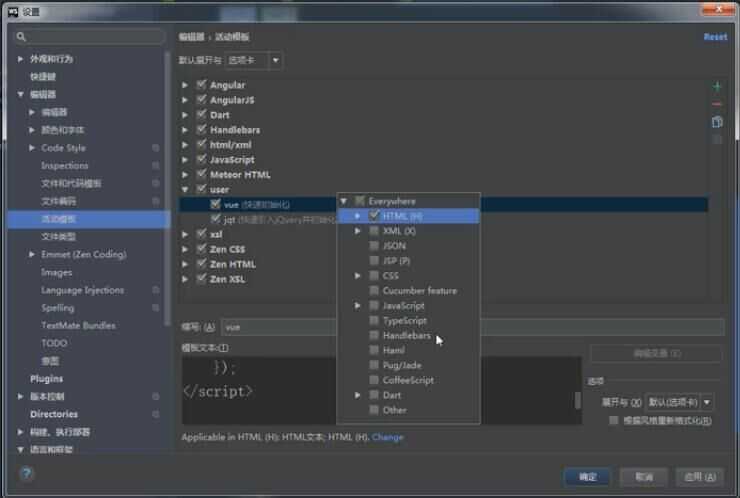Viewport: 740px width, 498px height.
Task: Click the OK (确定) button
Action: (x=588, y=477)
